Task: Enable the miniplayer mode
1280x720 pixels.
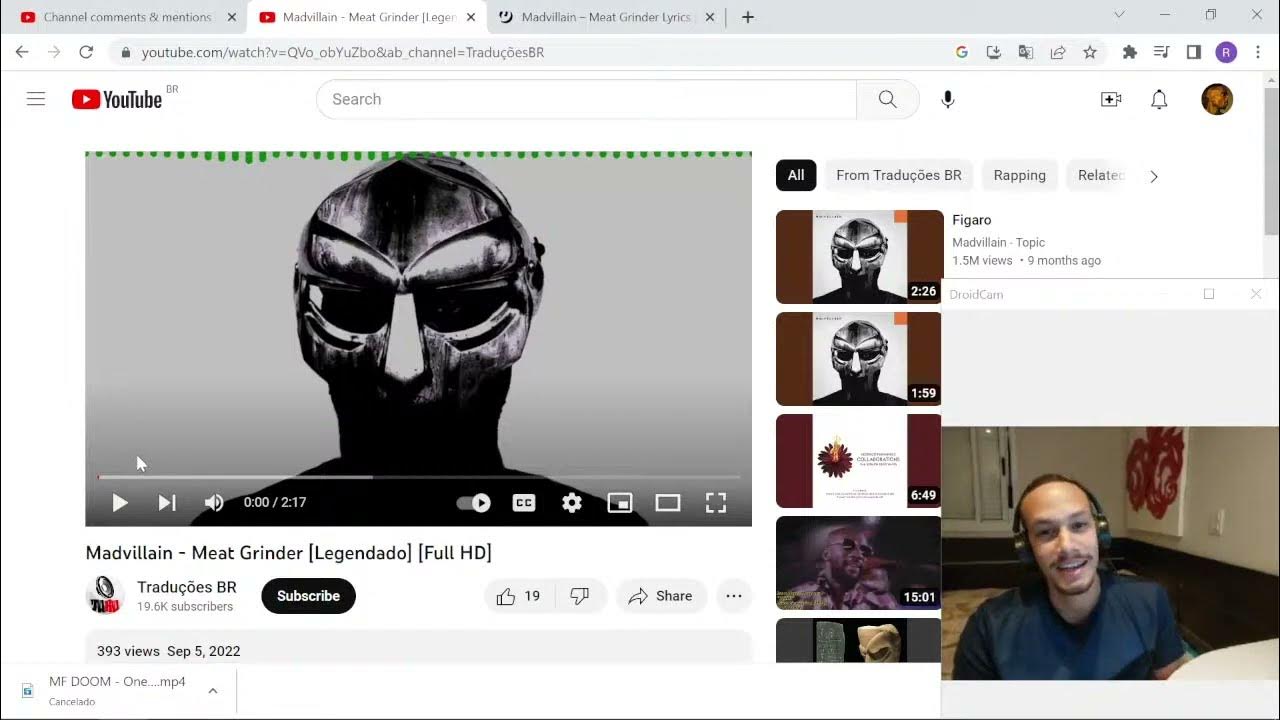Action: (x=620, y=502)
